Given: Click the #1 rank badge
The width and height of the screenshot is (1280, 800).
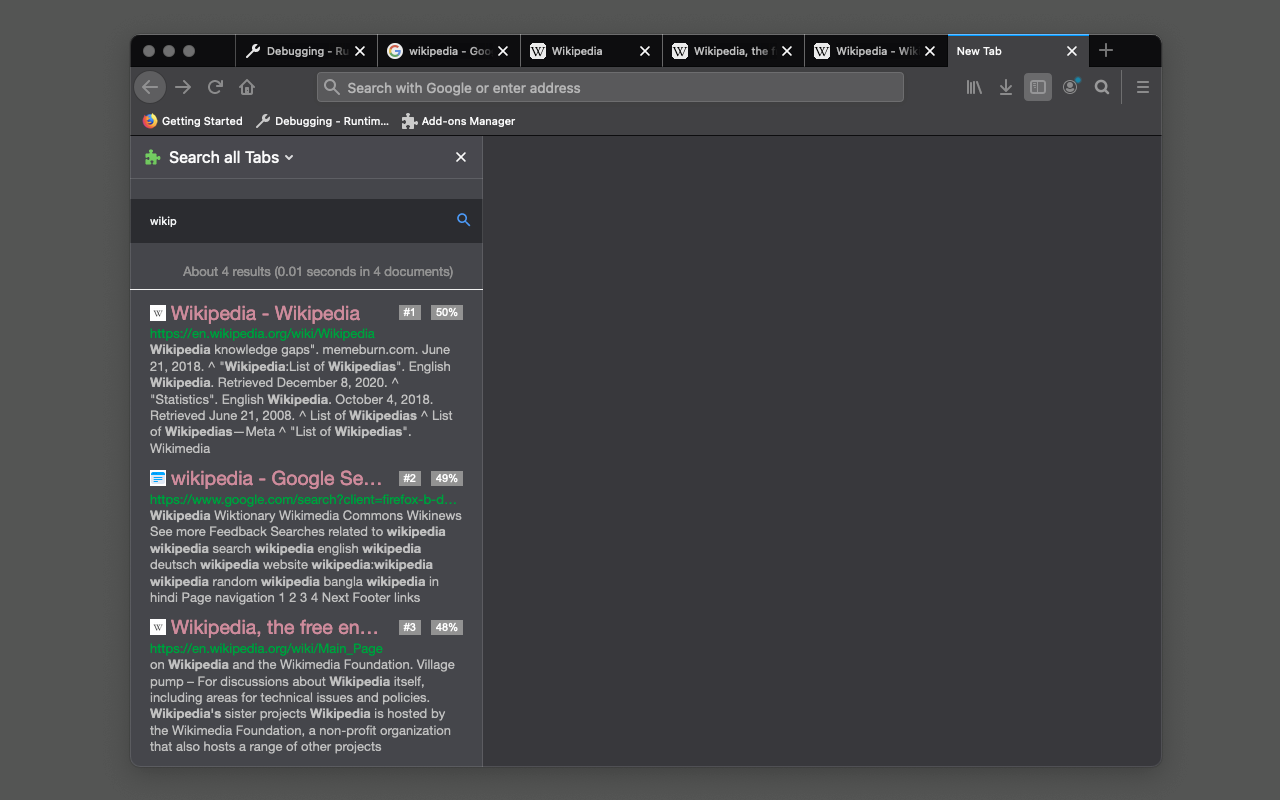Looking at the screenshot, I should (409, 313).
